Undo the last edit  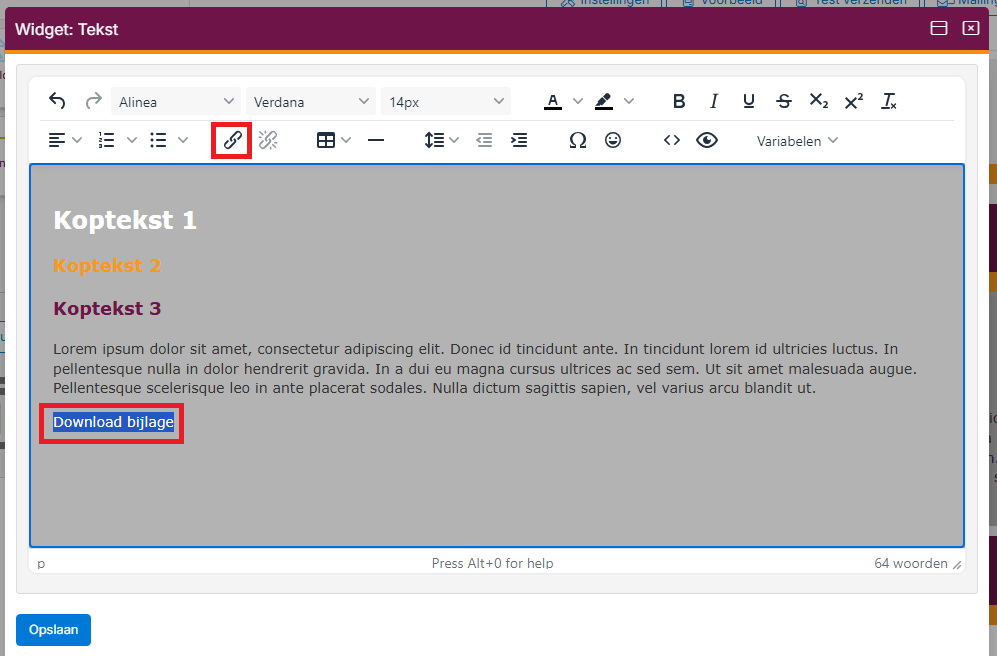pyautogui.click(x=57, y=101)
